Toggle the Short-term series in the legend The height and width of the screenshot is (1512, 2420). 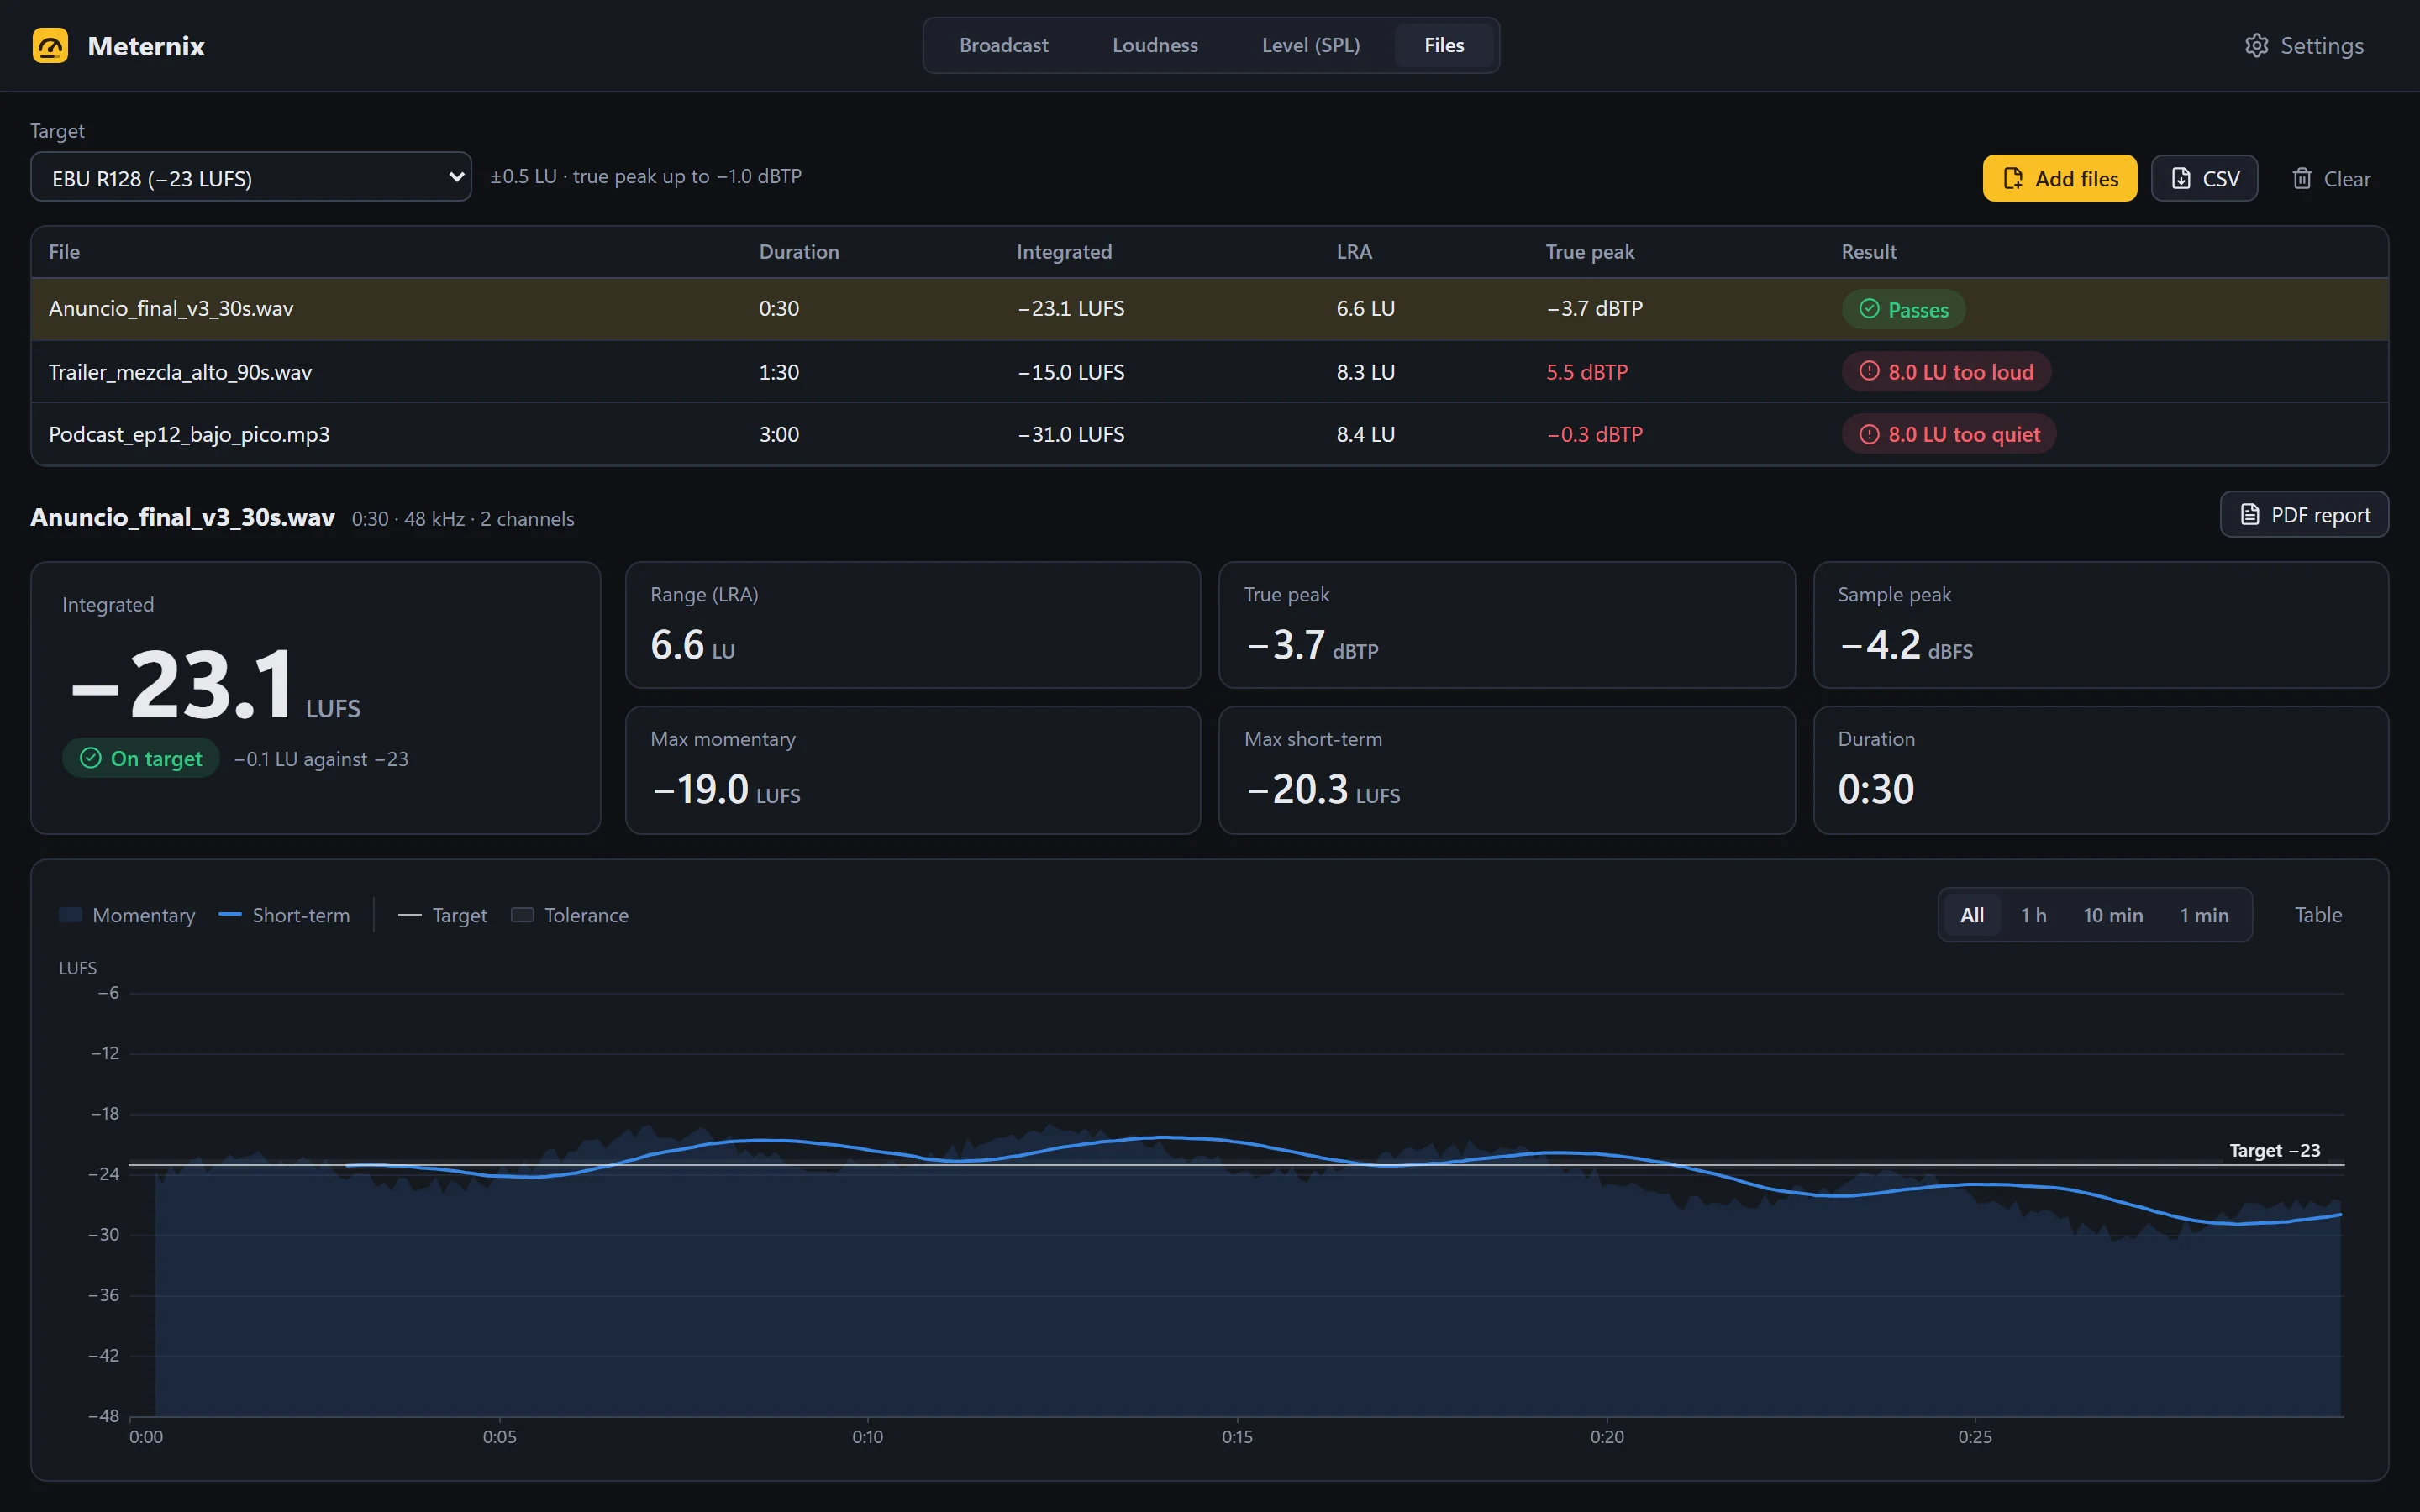click(284, 915)
